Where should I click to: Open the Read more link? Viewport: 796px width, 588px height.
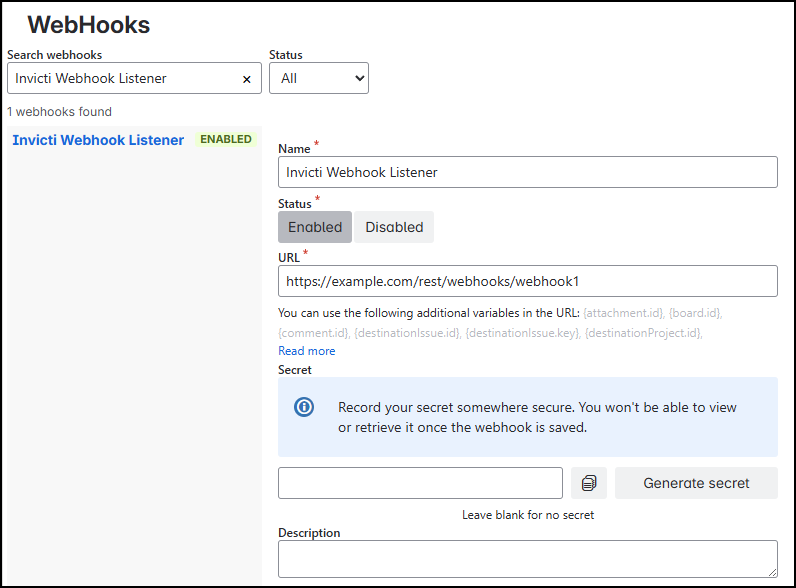(307, 351)
